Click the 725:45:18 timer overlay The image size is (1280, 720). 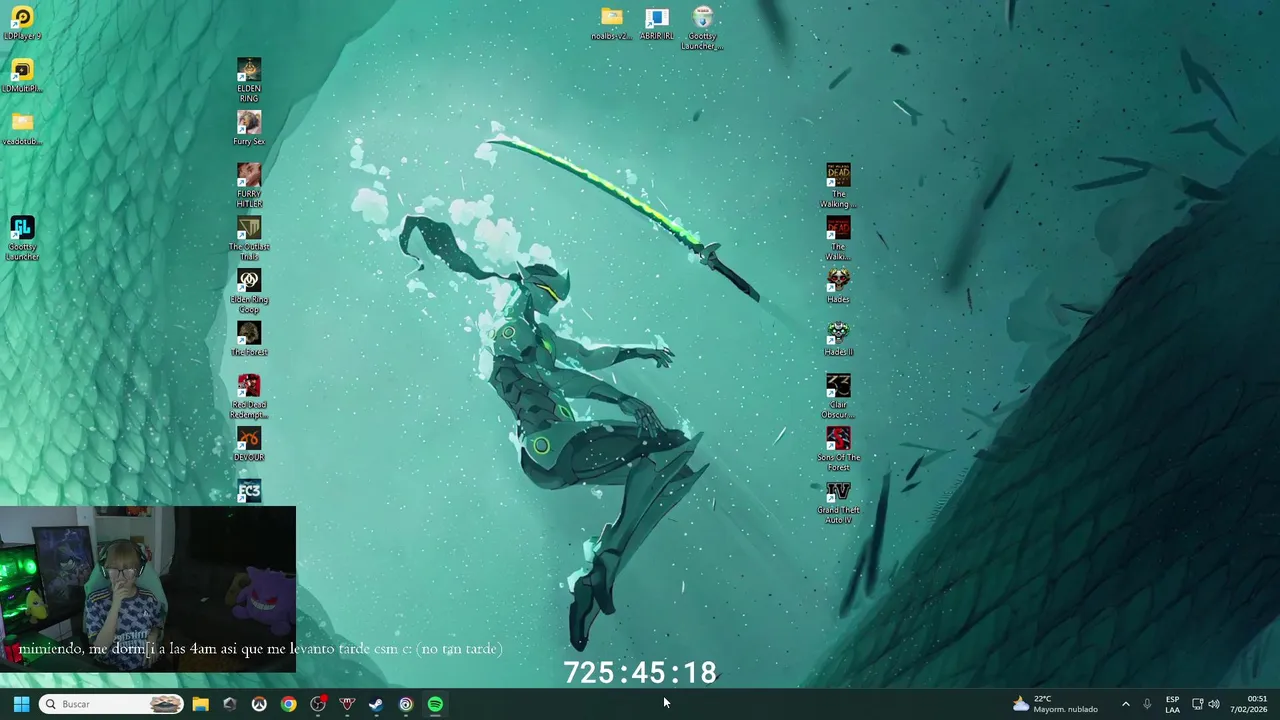640,672
